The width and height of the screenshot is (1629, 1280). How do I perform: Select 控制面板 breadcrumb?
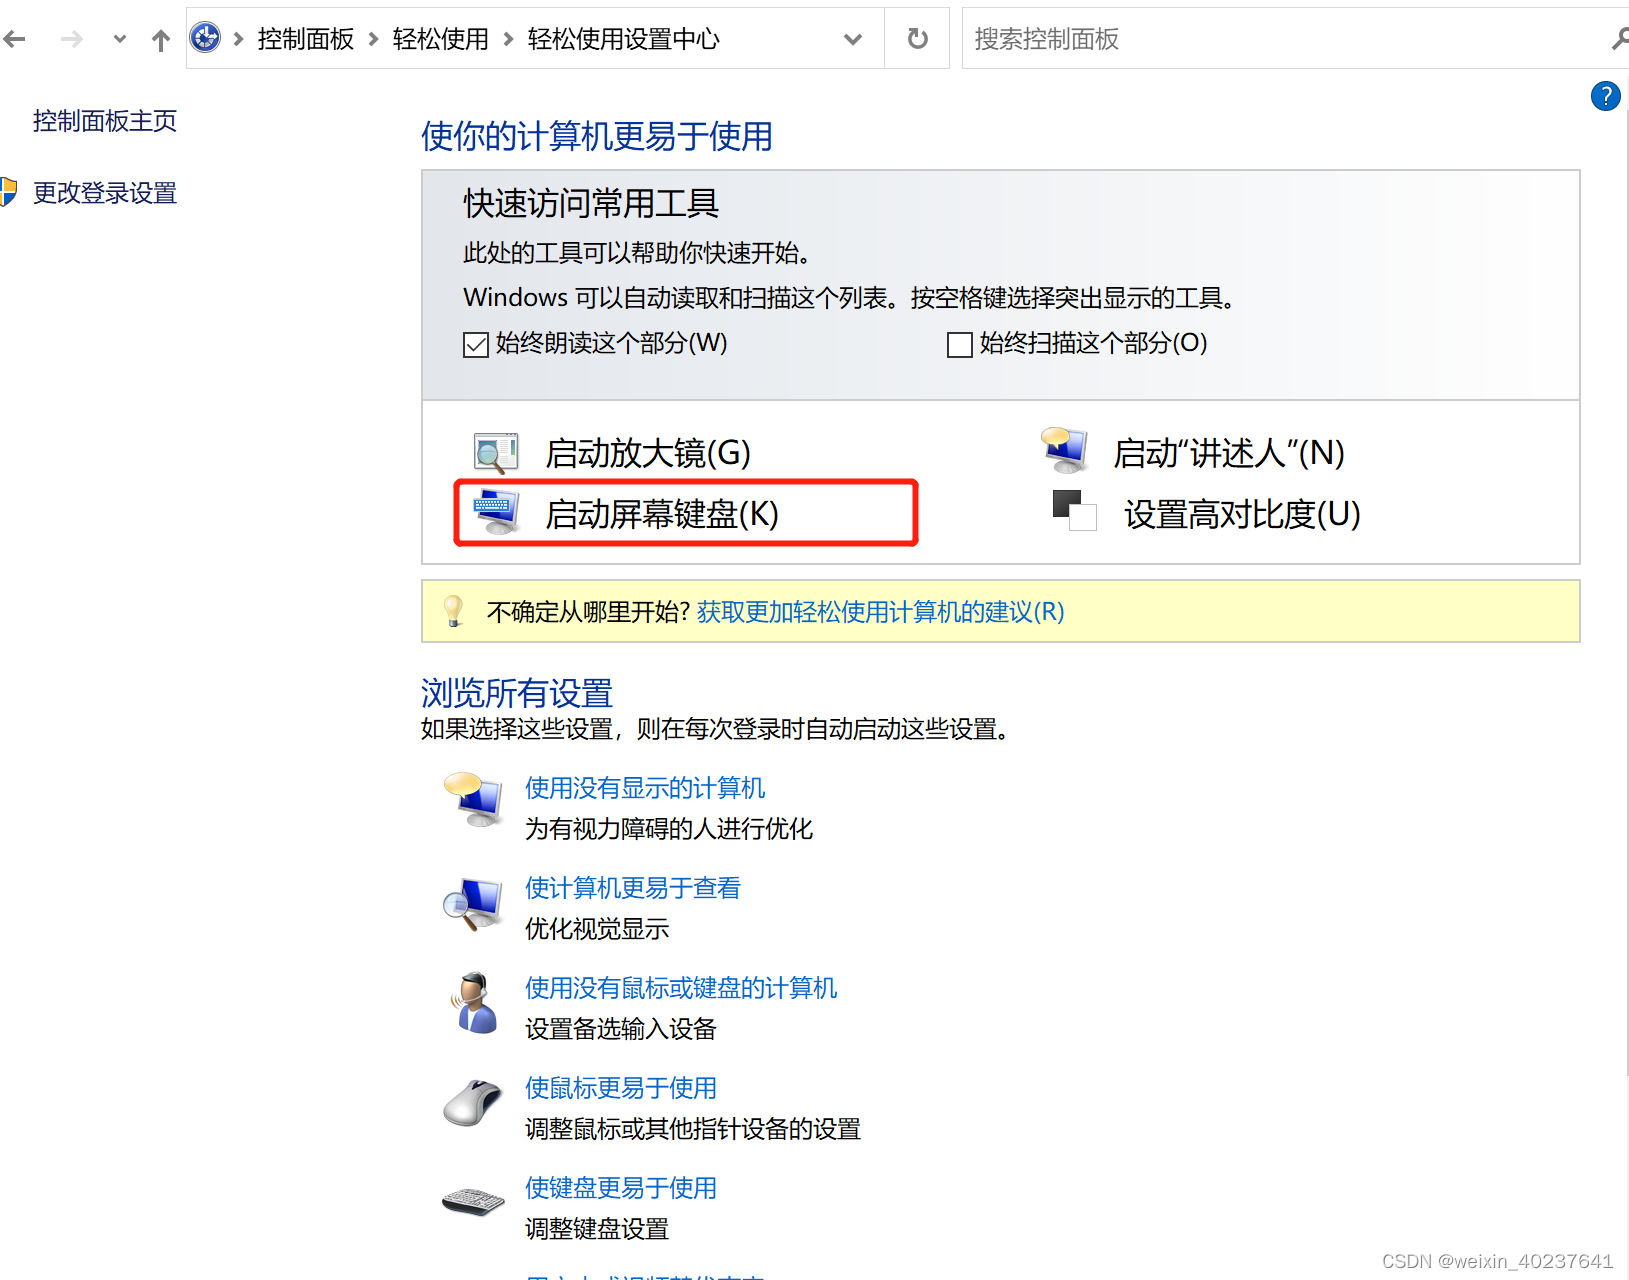(x=306, y=39)
